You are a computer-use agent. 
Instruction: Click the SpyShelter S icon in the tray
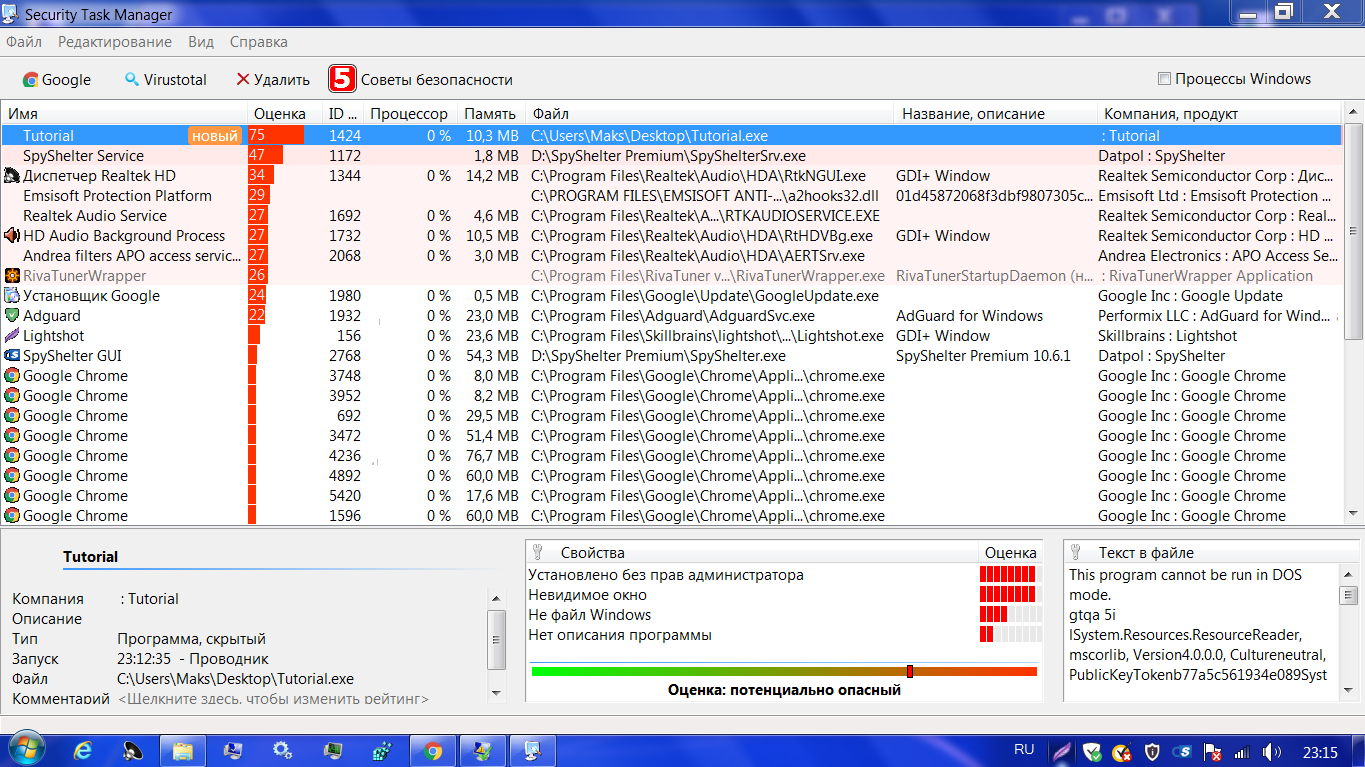[x=1183, y=751]
